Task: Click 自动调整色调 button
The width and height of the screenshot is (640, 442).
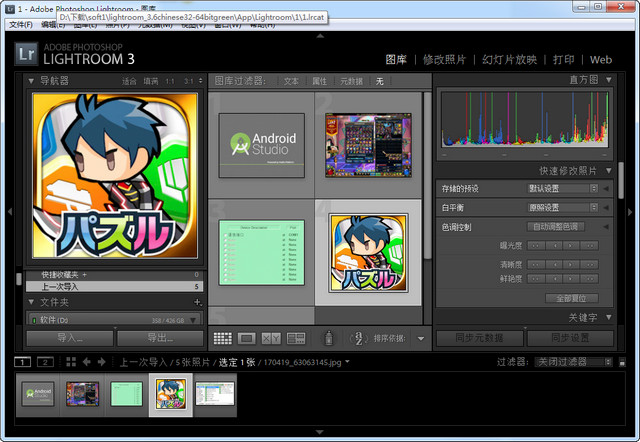Action: (556, 227)
